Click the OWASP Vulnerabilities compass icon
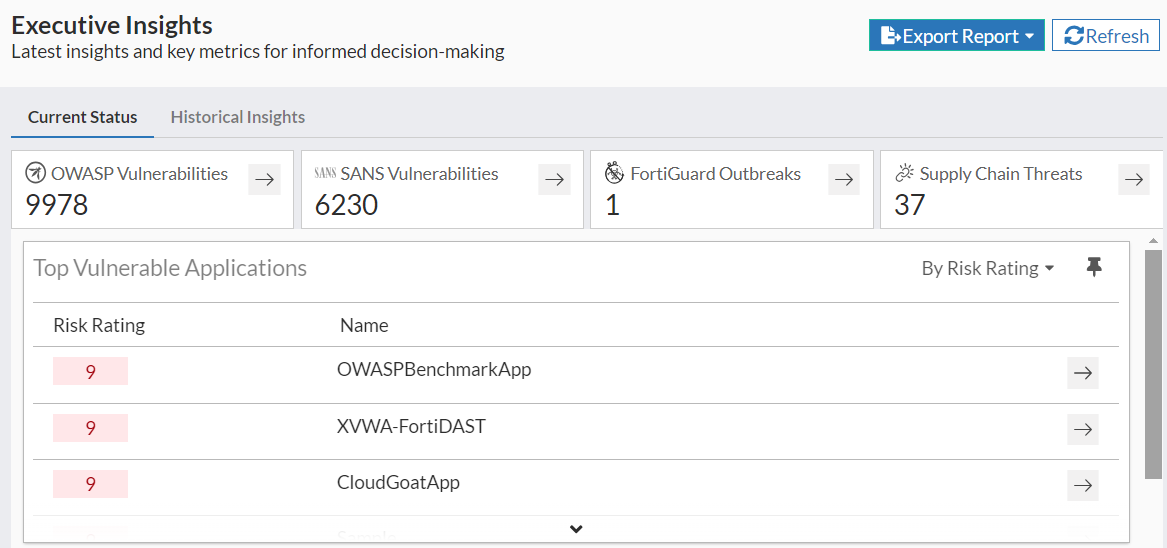 35,174
